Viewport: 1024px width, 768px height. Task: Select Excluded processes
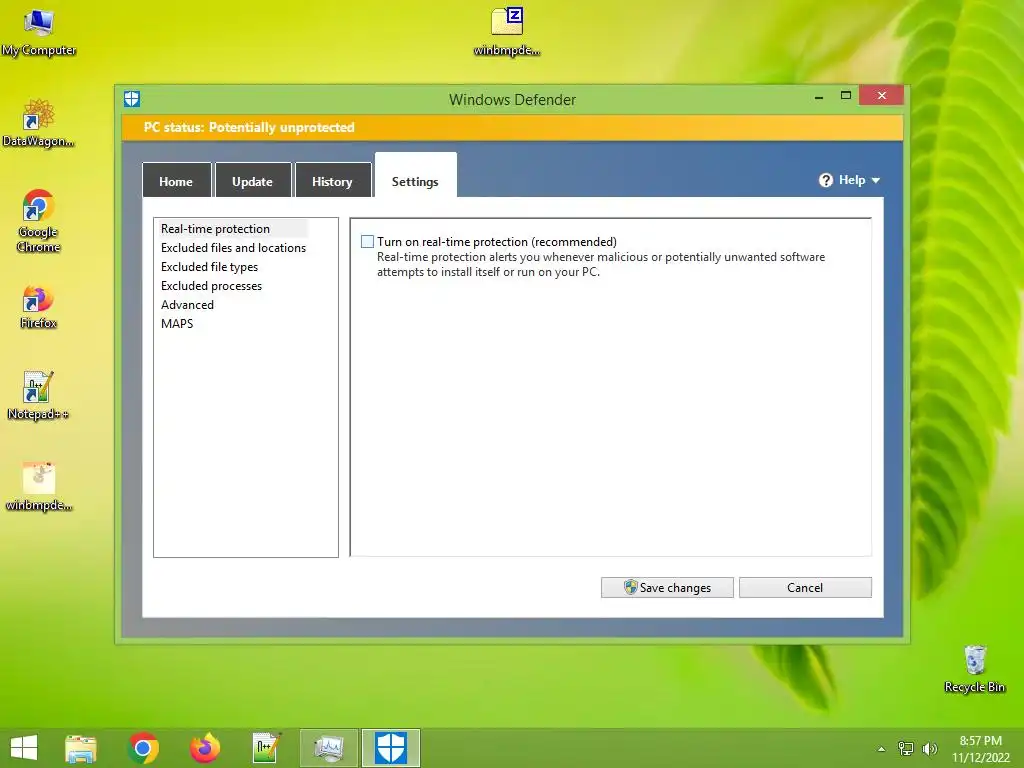[211, 285]
